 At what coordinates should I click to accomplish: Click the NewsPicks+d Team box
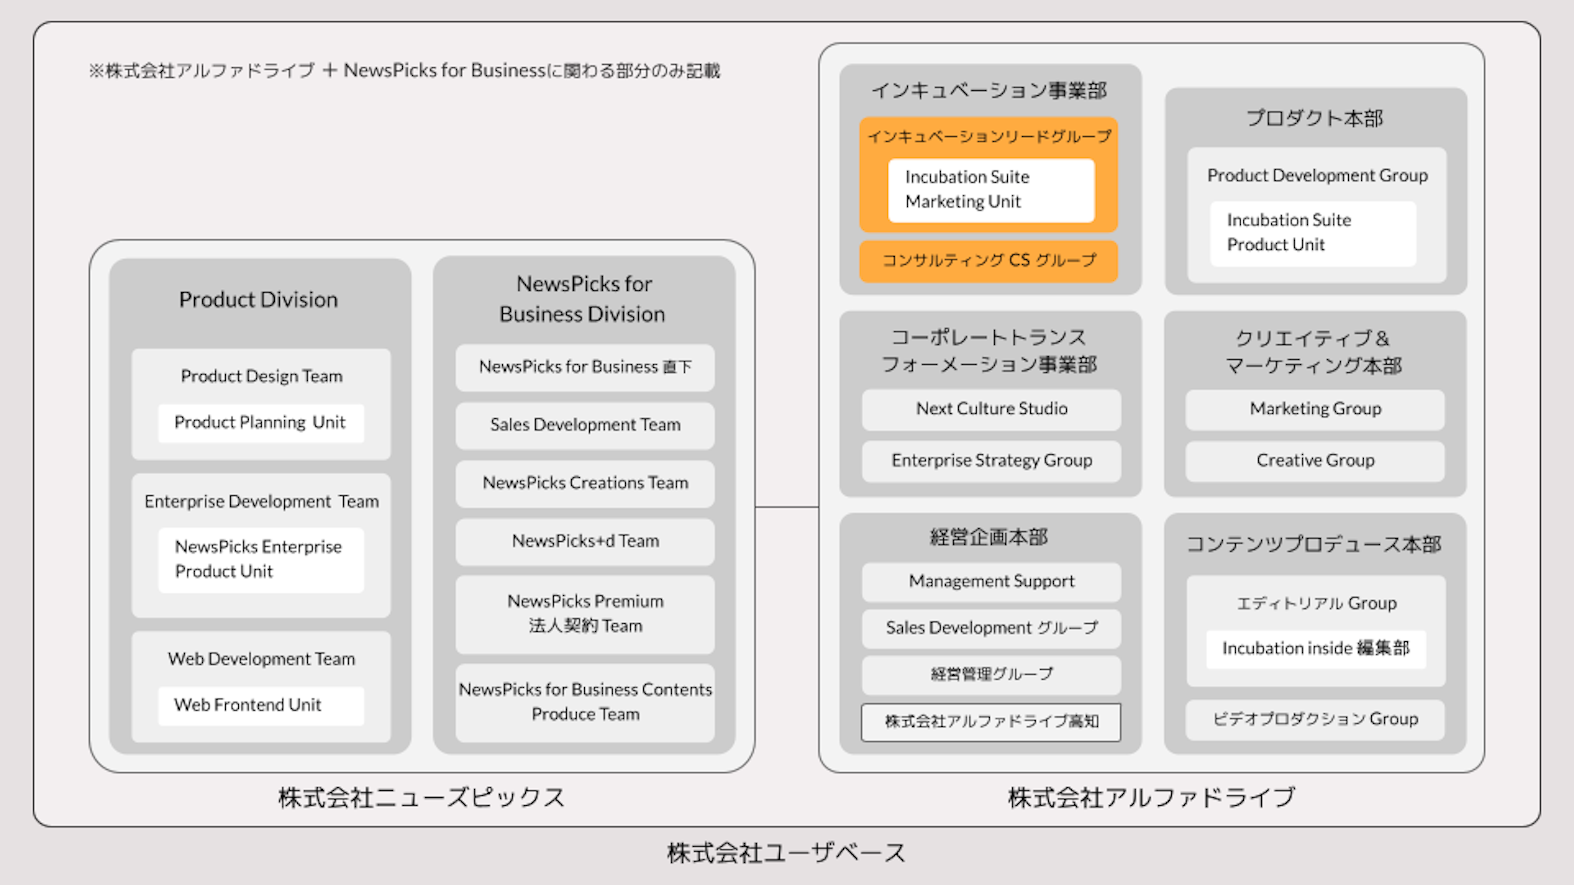pos(585,541)
